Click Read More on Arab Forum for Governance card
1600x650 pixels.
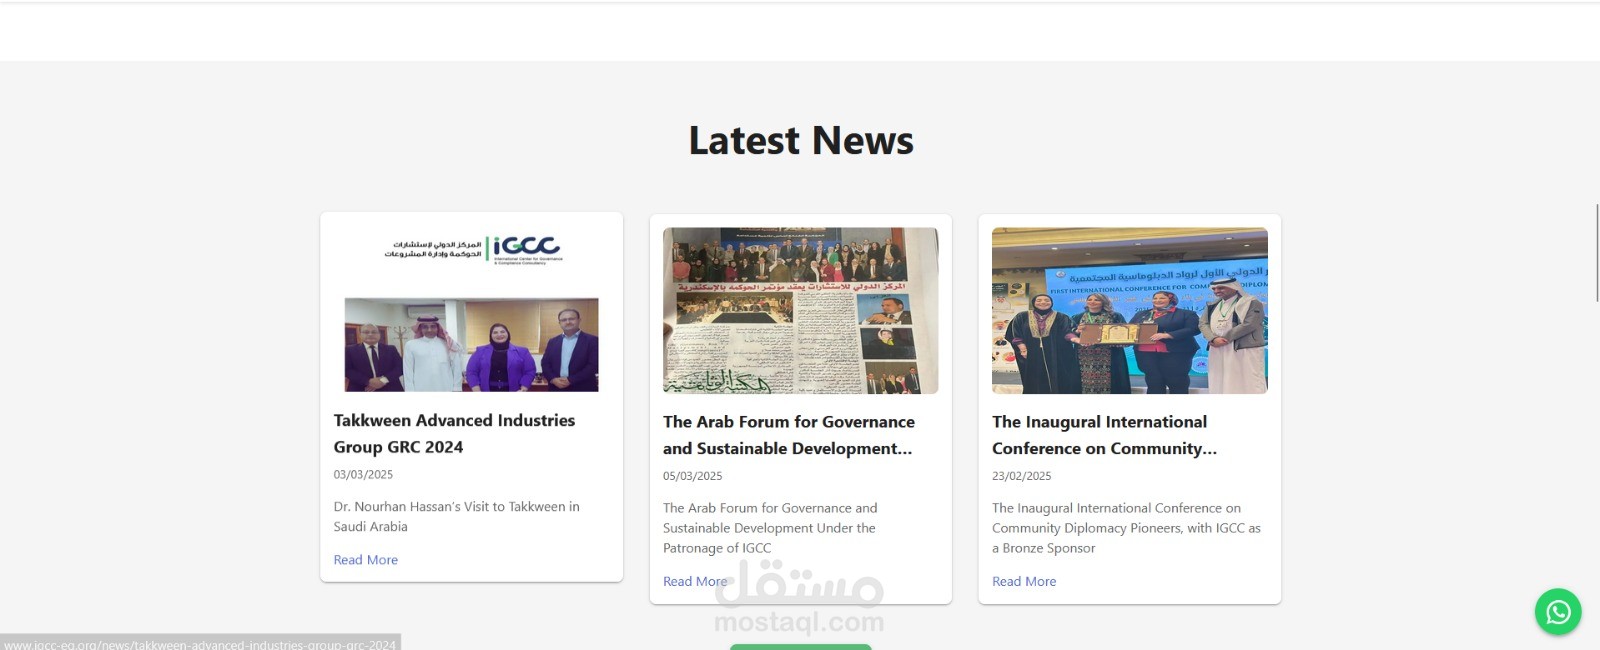point(695,581)
